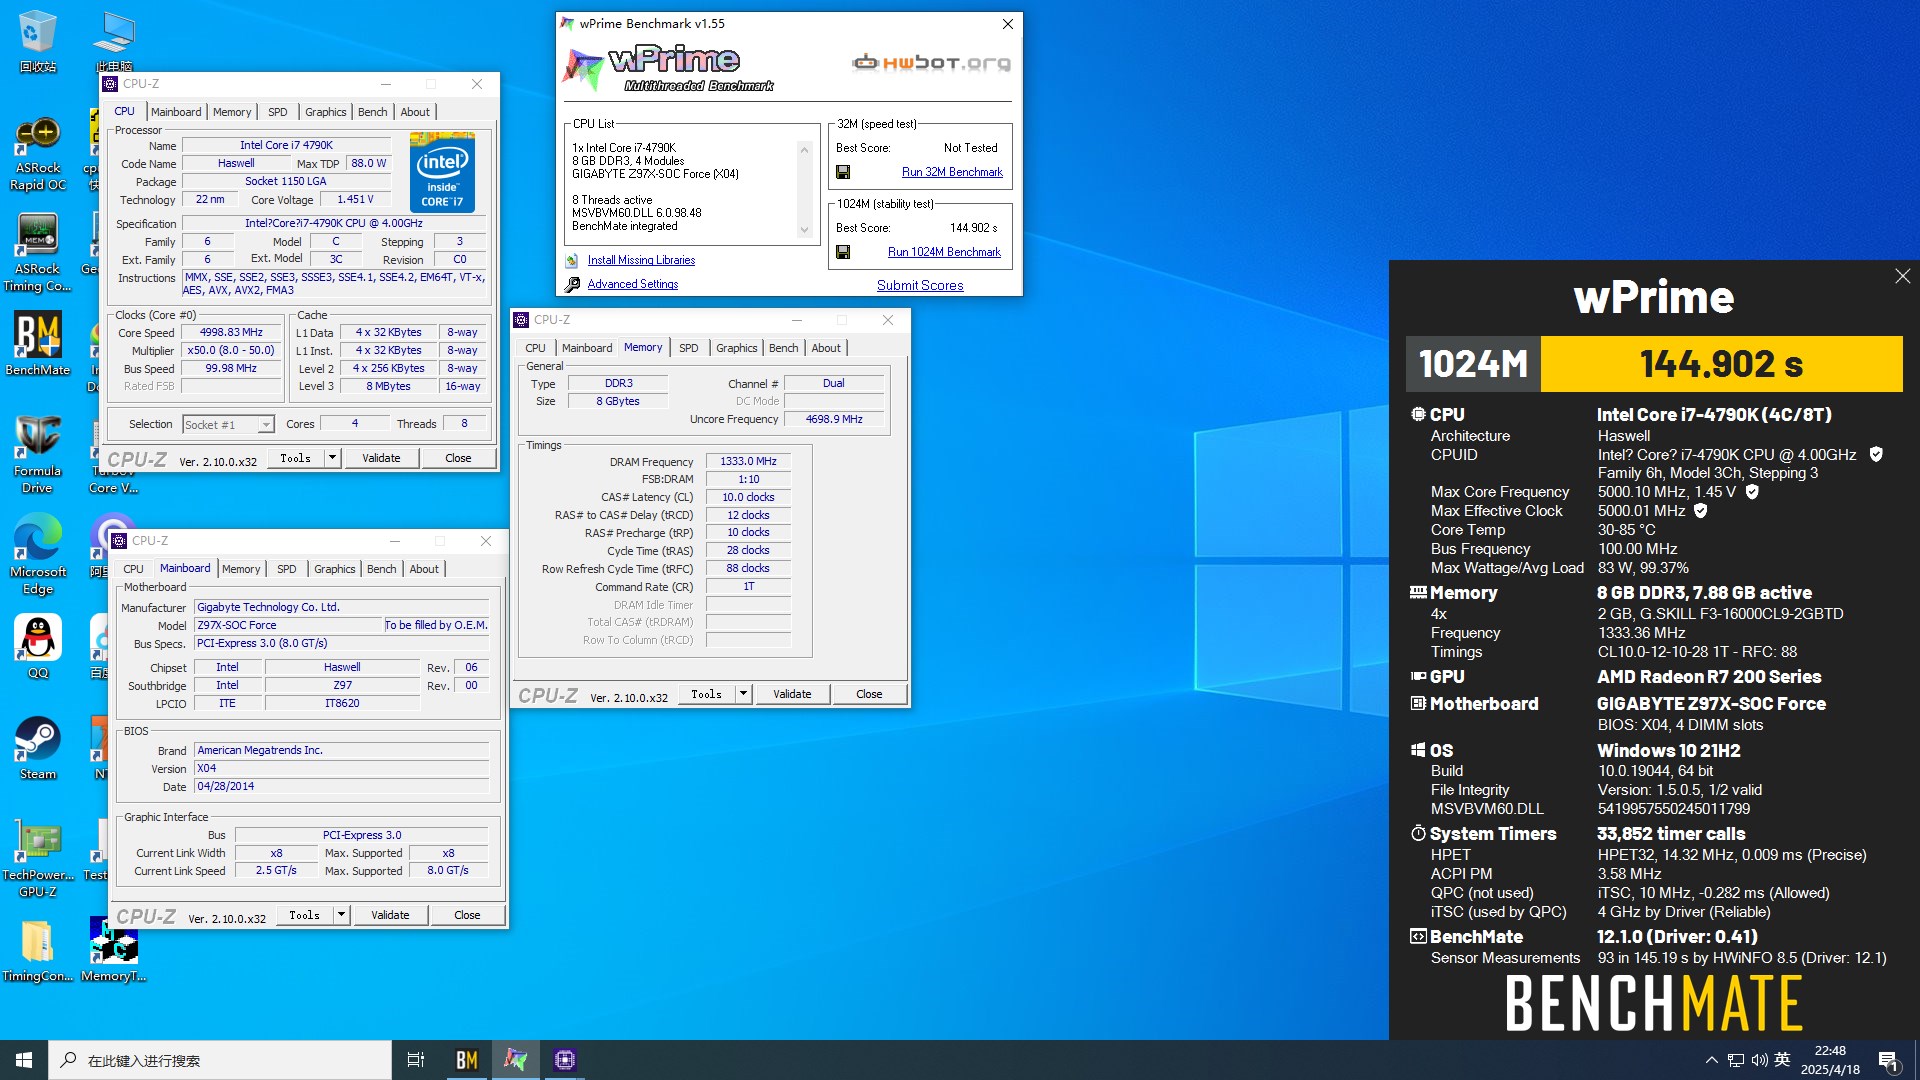
Task: Click the Core Speed 4998.83 MHz value
Action: pos(231,333)
